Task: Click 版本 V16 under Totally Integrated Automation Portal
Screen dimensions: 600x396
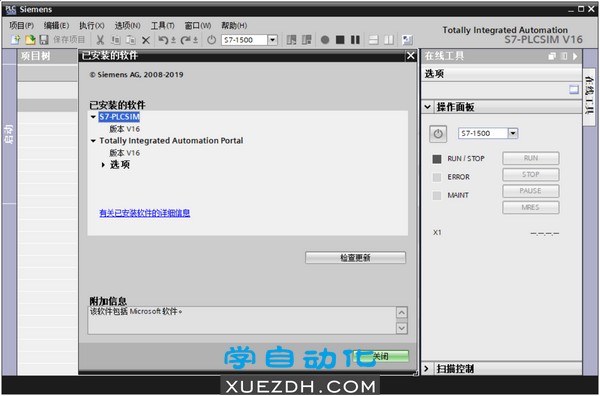Action: tap(124, 153)
